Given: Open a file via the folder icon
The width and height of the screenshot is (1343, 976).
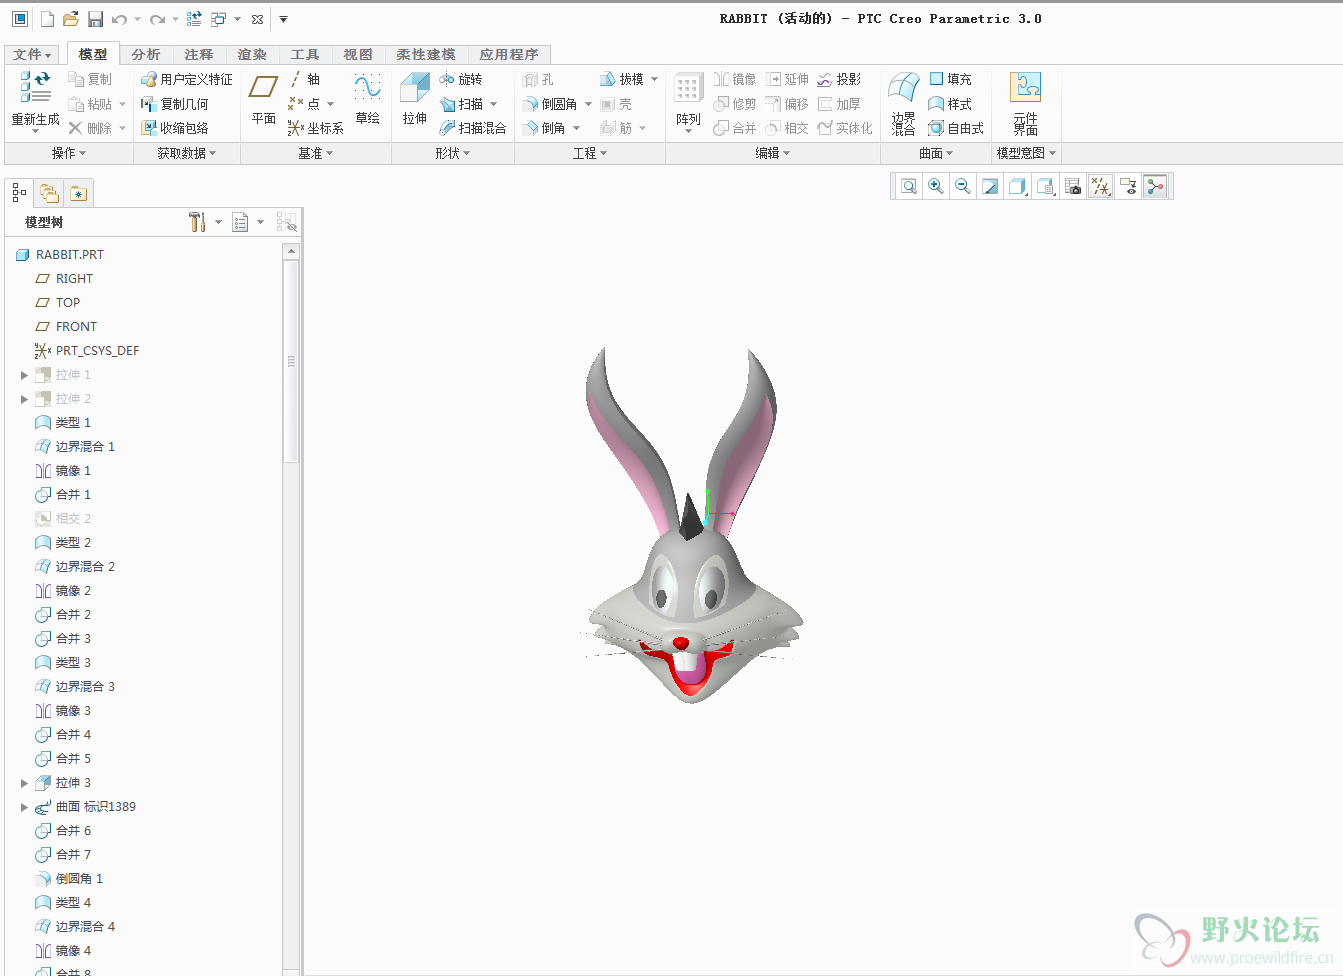Looking at the screenshot, I should point(70,19).
